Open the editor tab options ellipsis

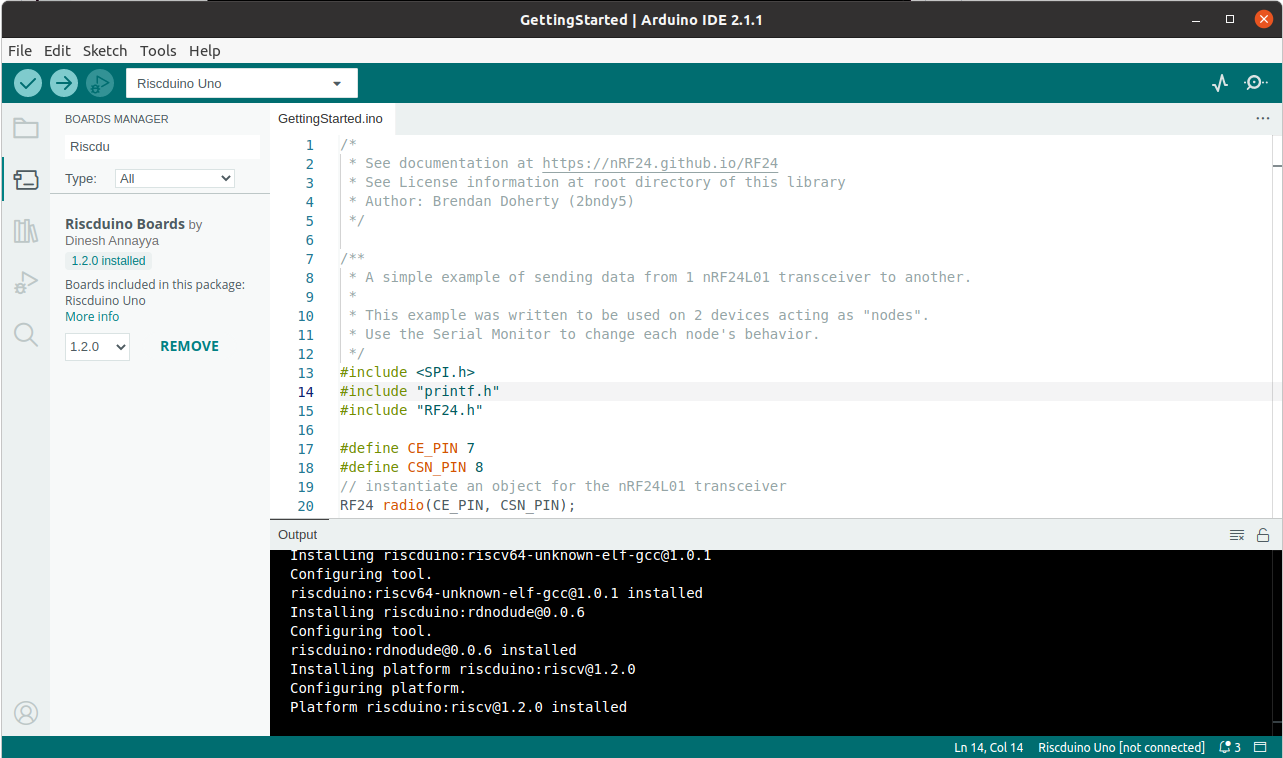[1262, 118]
